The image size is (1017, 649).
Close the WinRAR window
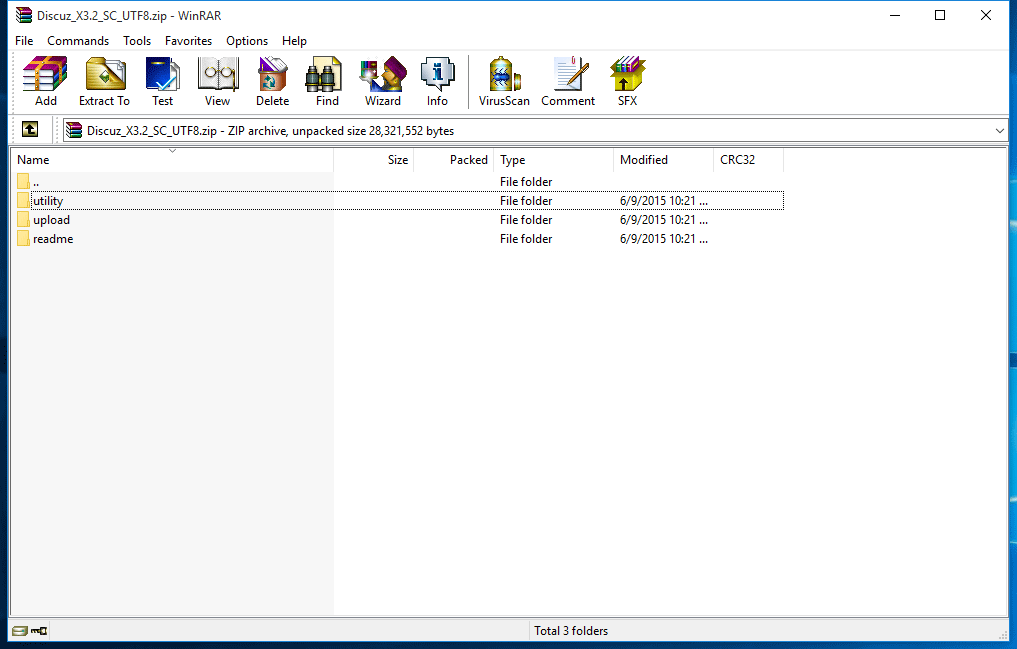click(986, 15)
